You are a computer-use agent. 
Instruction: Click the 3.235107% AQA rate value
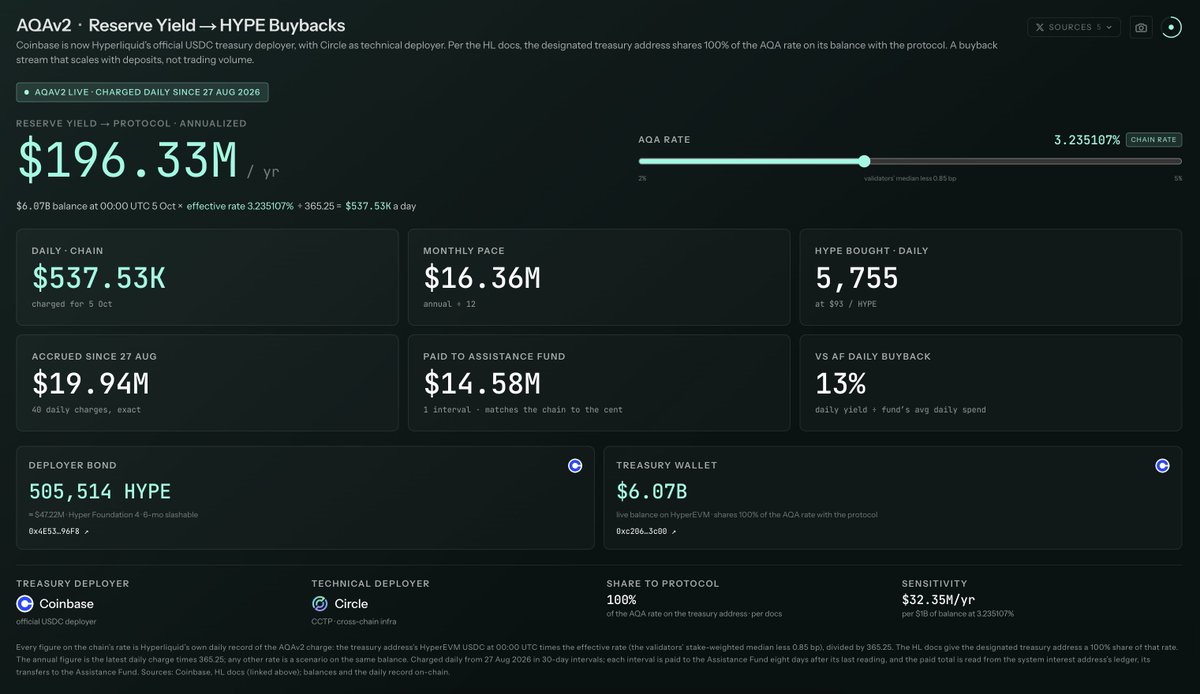[1086, 140]
